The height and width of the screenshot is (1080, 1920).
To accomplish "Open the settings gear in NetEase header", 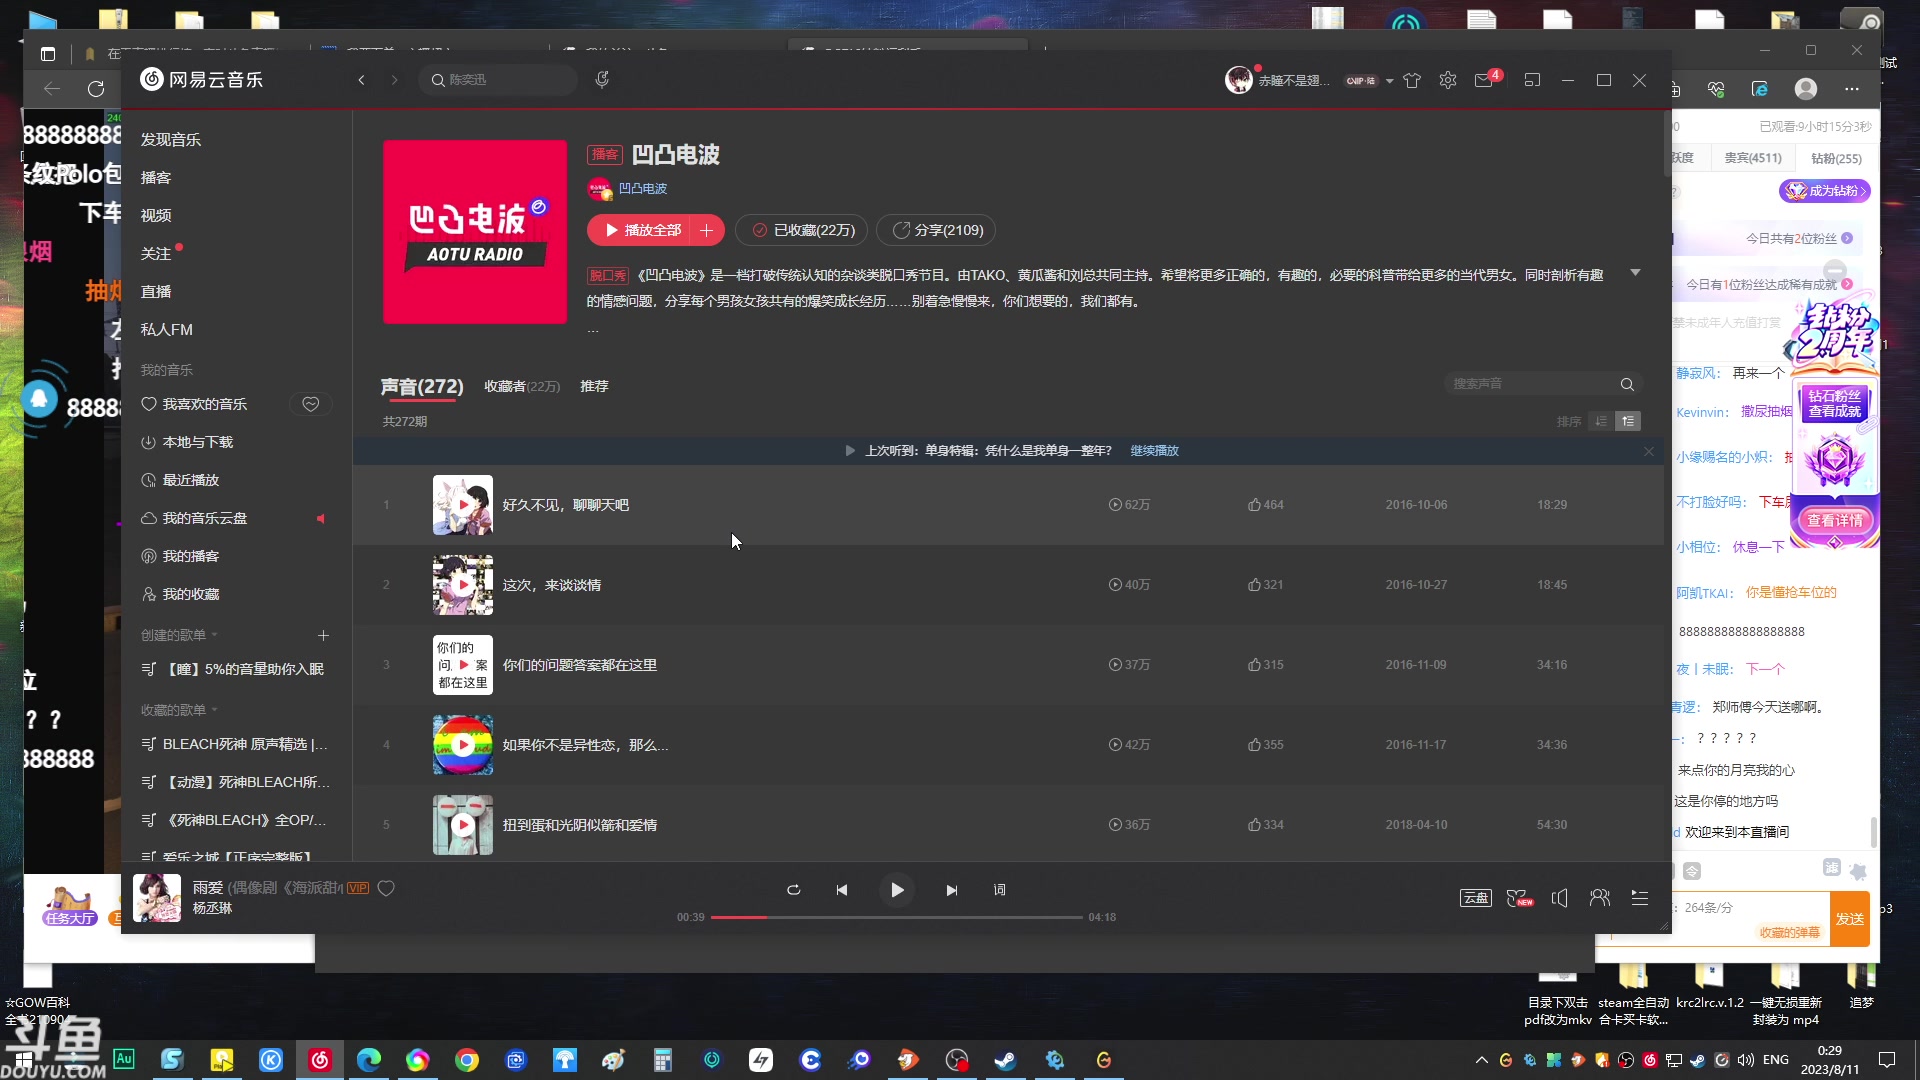I will point(1448,80).
